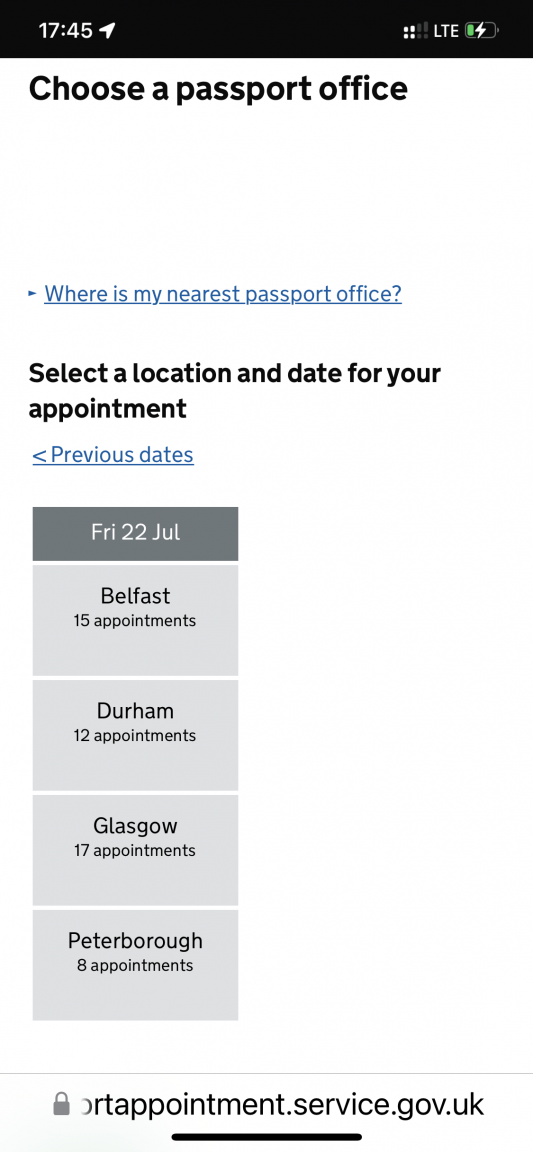The height and width of the screenshot is (1152, 533).
Task: Go to Previous dates
Action: (x=113, y=455)
